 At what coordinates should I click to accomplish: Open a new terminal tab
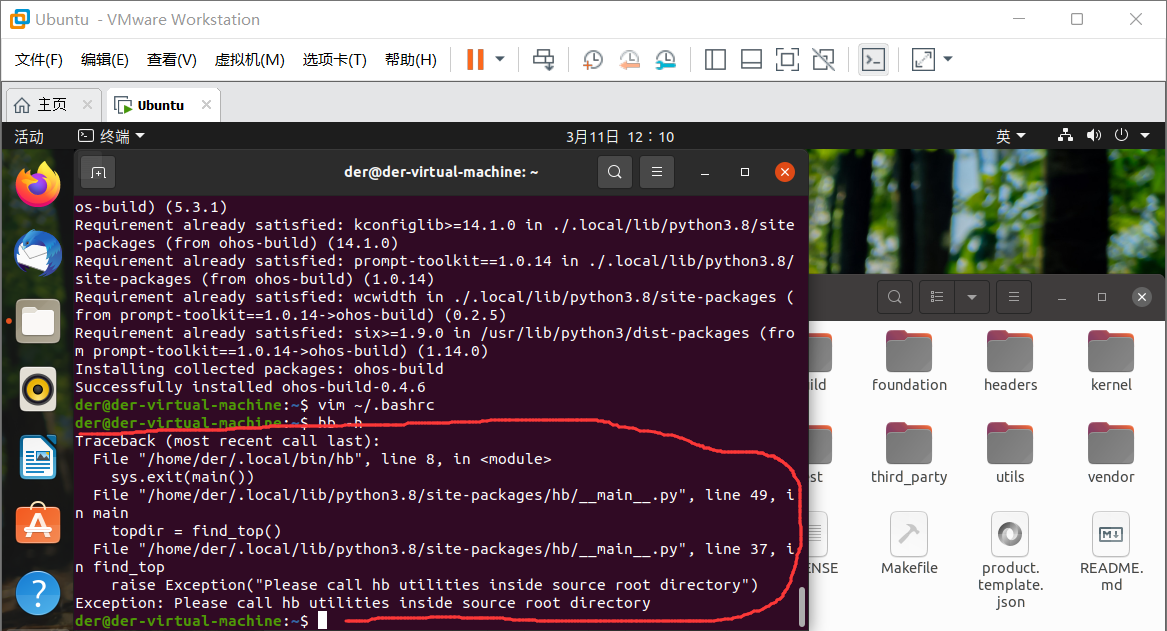[x=98, y=171]
